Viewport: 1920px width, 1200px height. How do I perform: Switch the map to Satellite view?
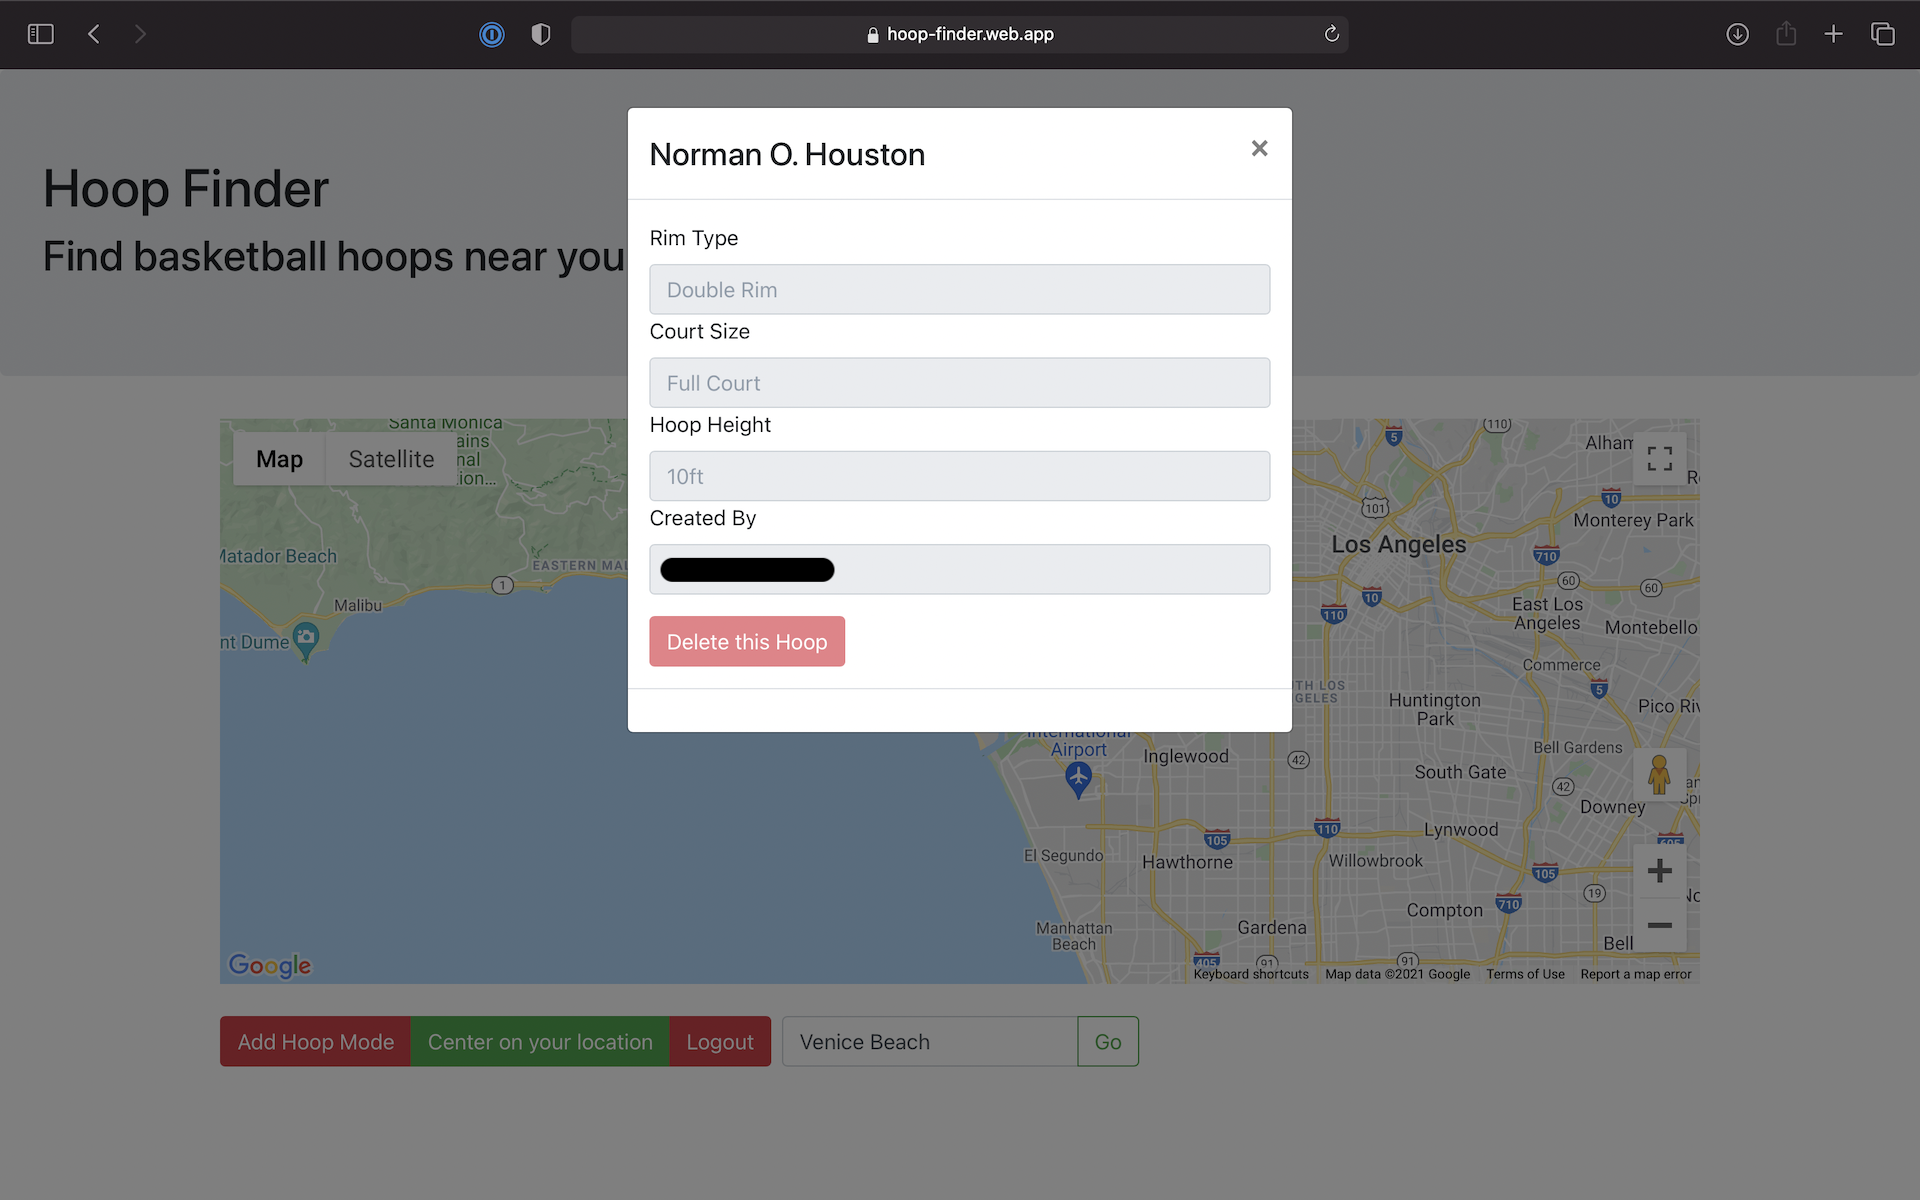(x=390, y=459)
